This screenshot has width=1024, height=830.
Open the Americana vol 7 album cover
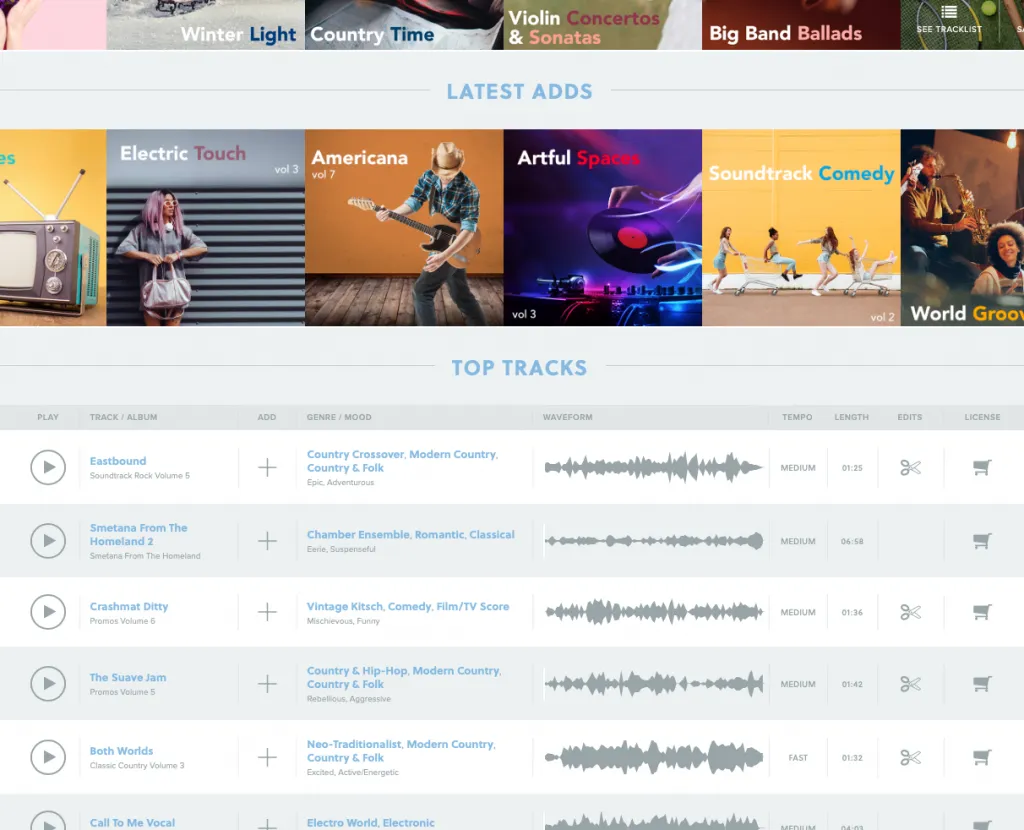tap(404, 227)
